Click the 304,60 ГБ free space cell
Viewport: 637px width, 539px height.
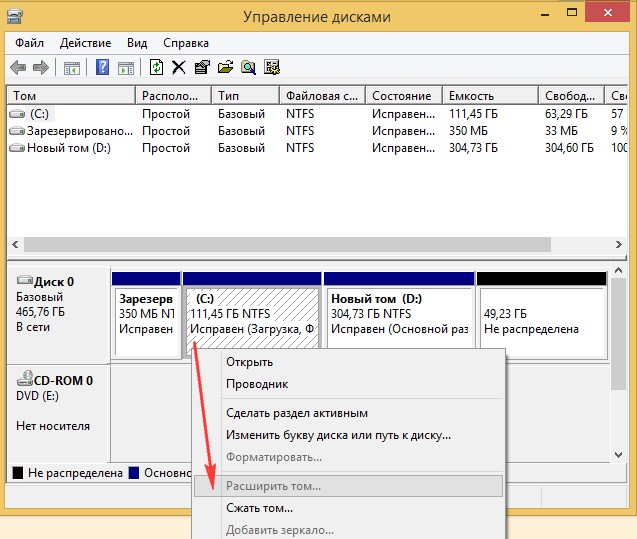tap(569, 148)
